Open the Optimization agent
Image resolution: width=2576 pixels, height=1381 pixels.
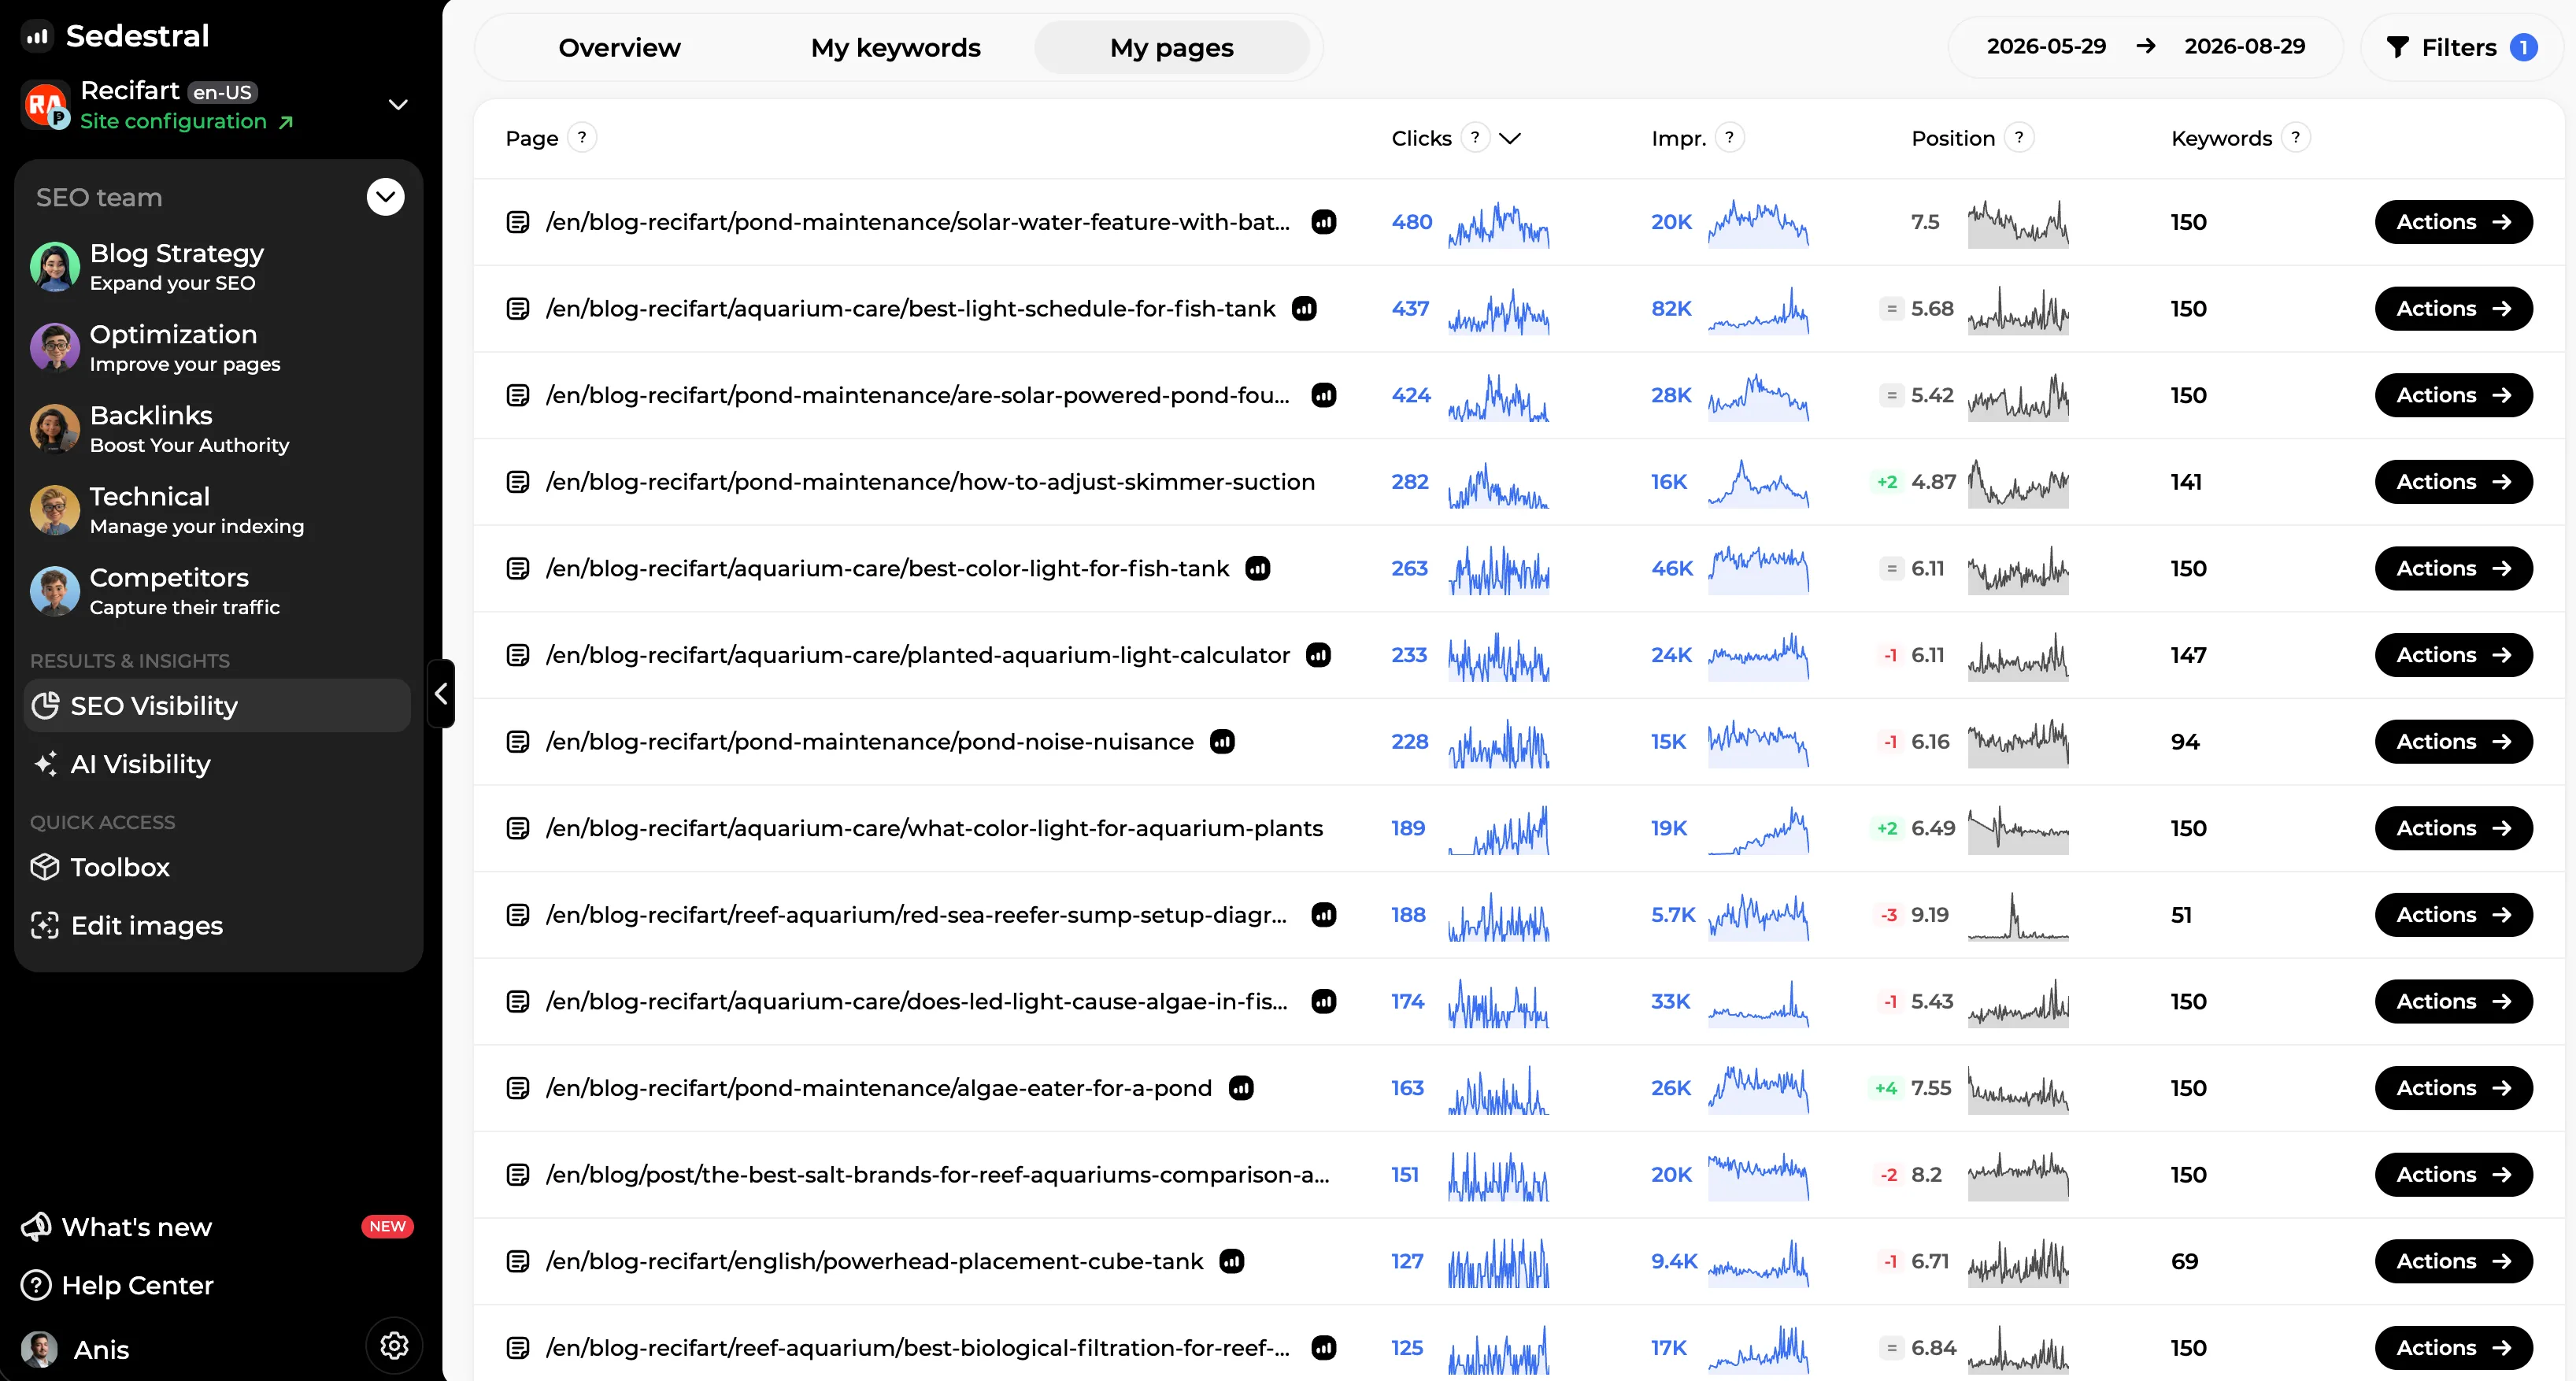[x=217, y=348]
